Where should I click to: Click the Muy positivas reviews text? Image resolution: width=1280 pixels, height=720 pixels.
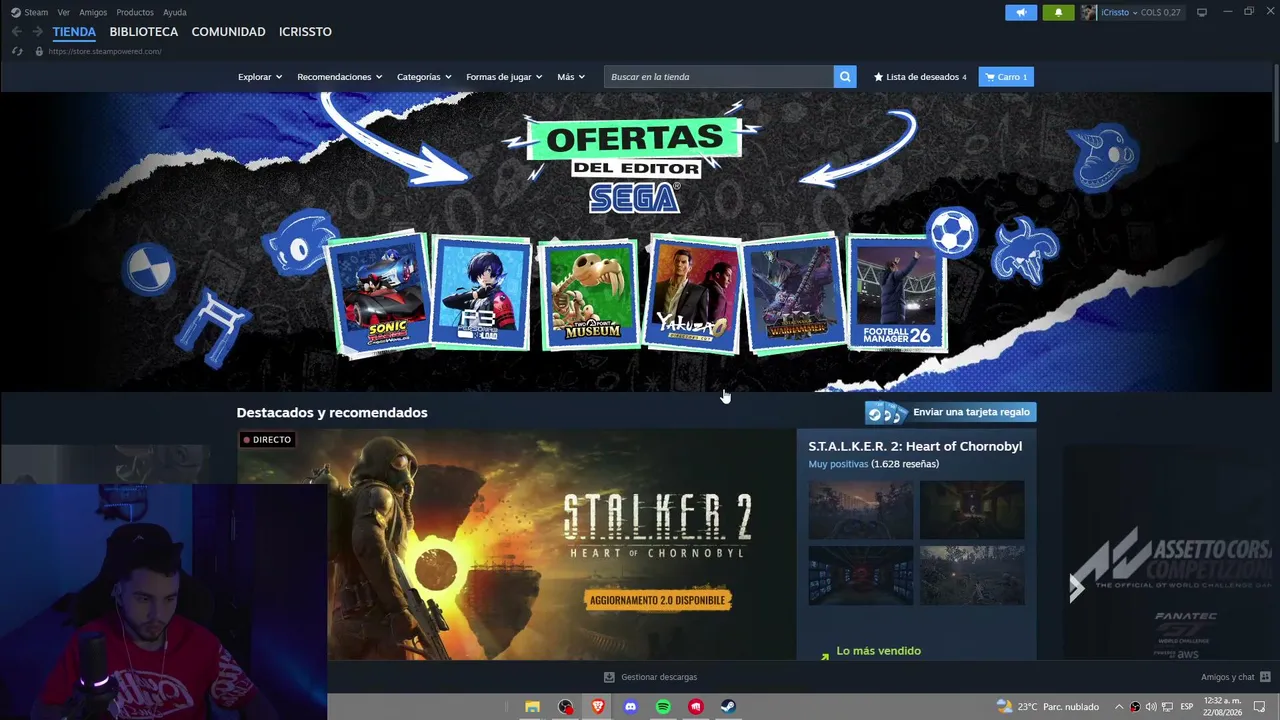point(838,464)
